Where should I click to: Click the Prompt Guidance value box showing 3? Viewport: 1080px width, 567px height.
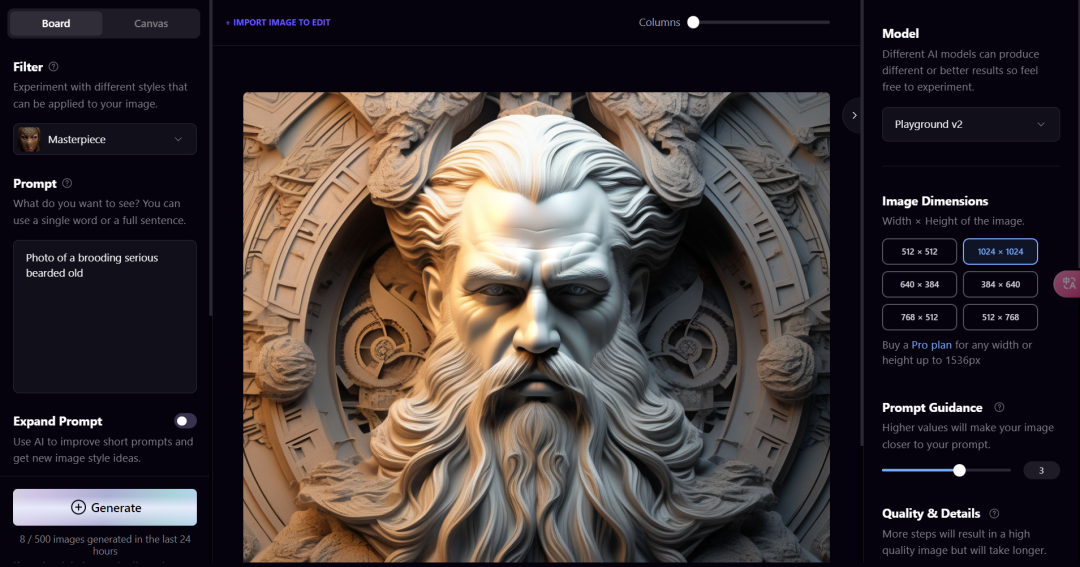click(x=1041, y=471)
